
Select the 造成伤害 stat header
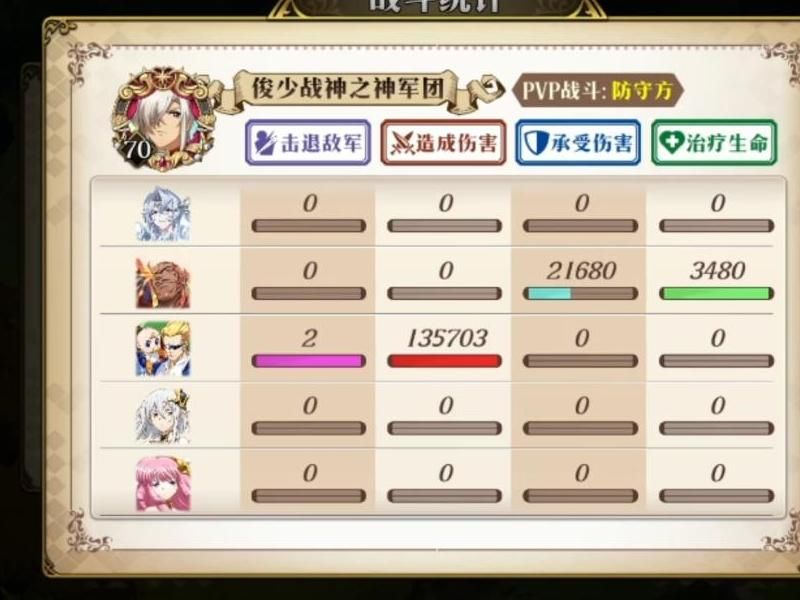pos(443,142)
